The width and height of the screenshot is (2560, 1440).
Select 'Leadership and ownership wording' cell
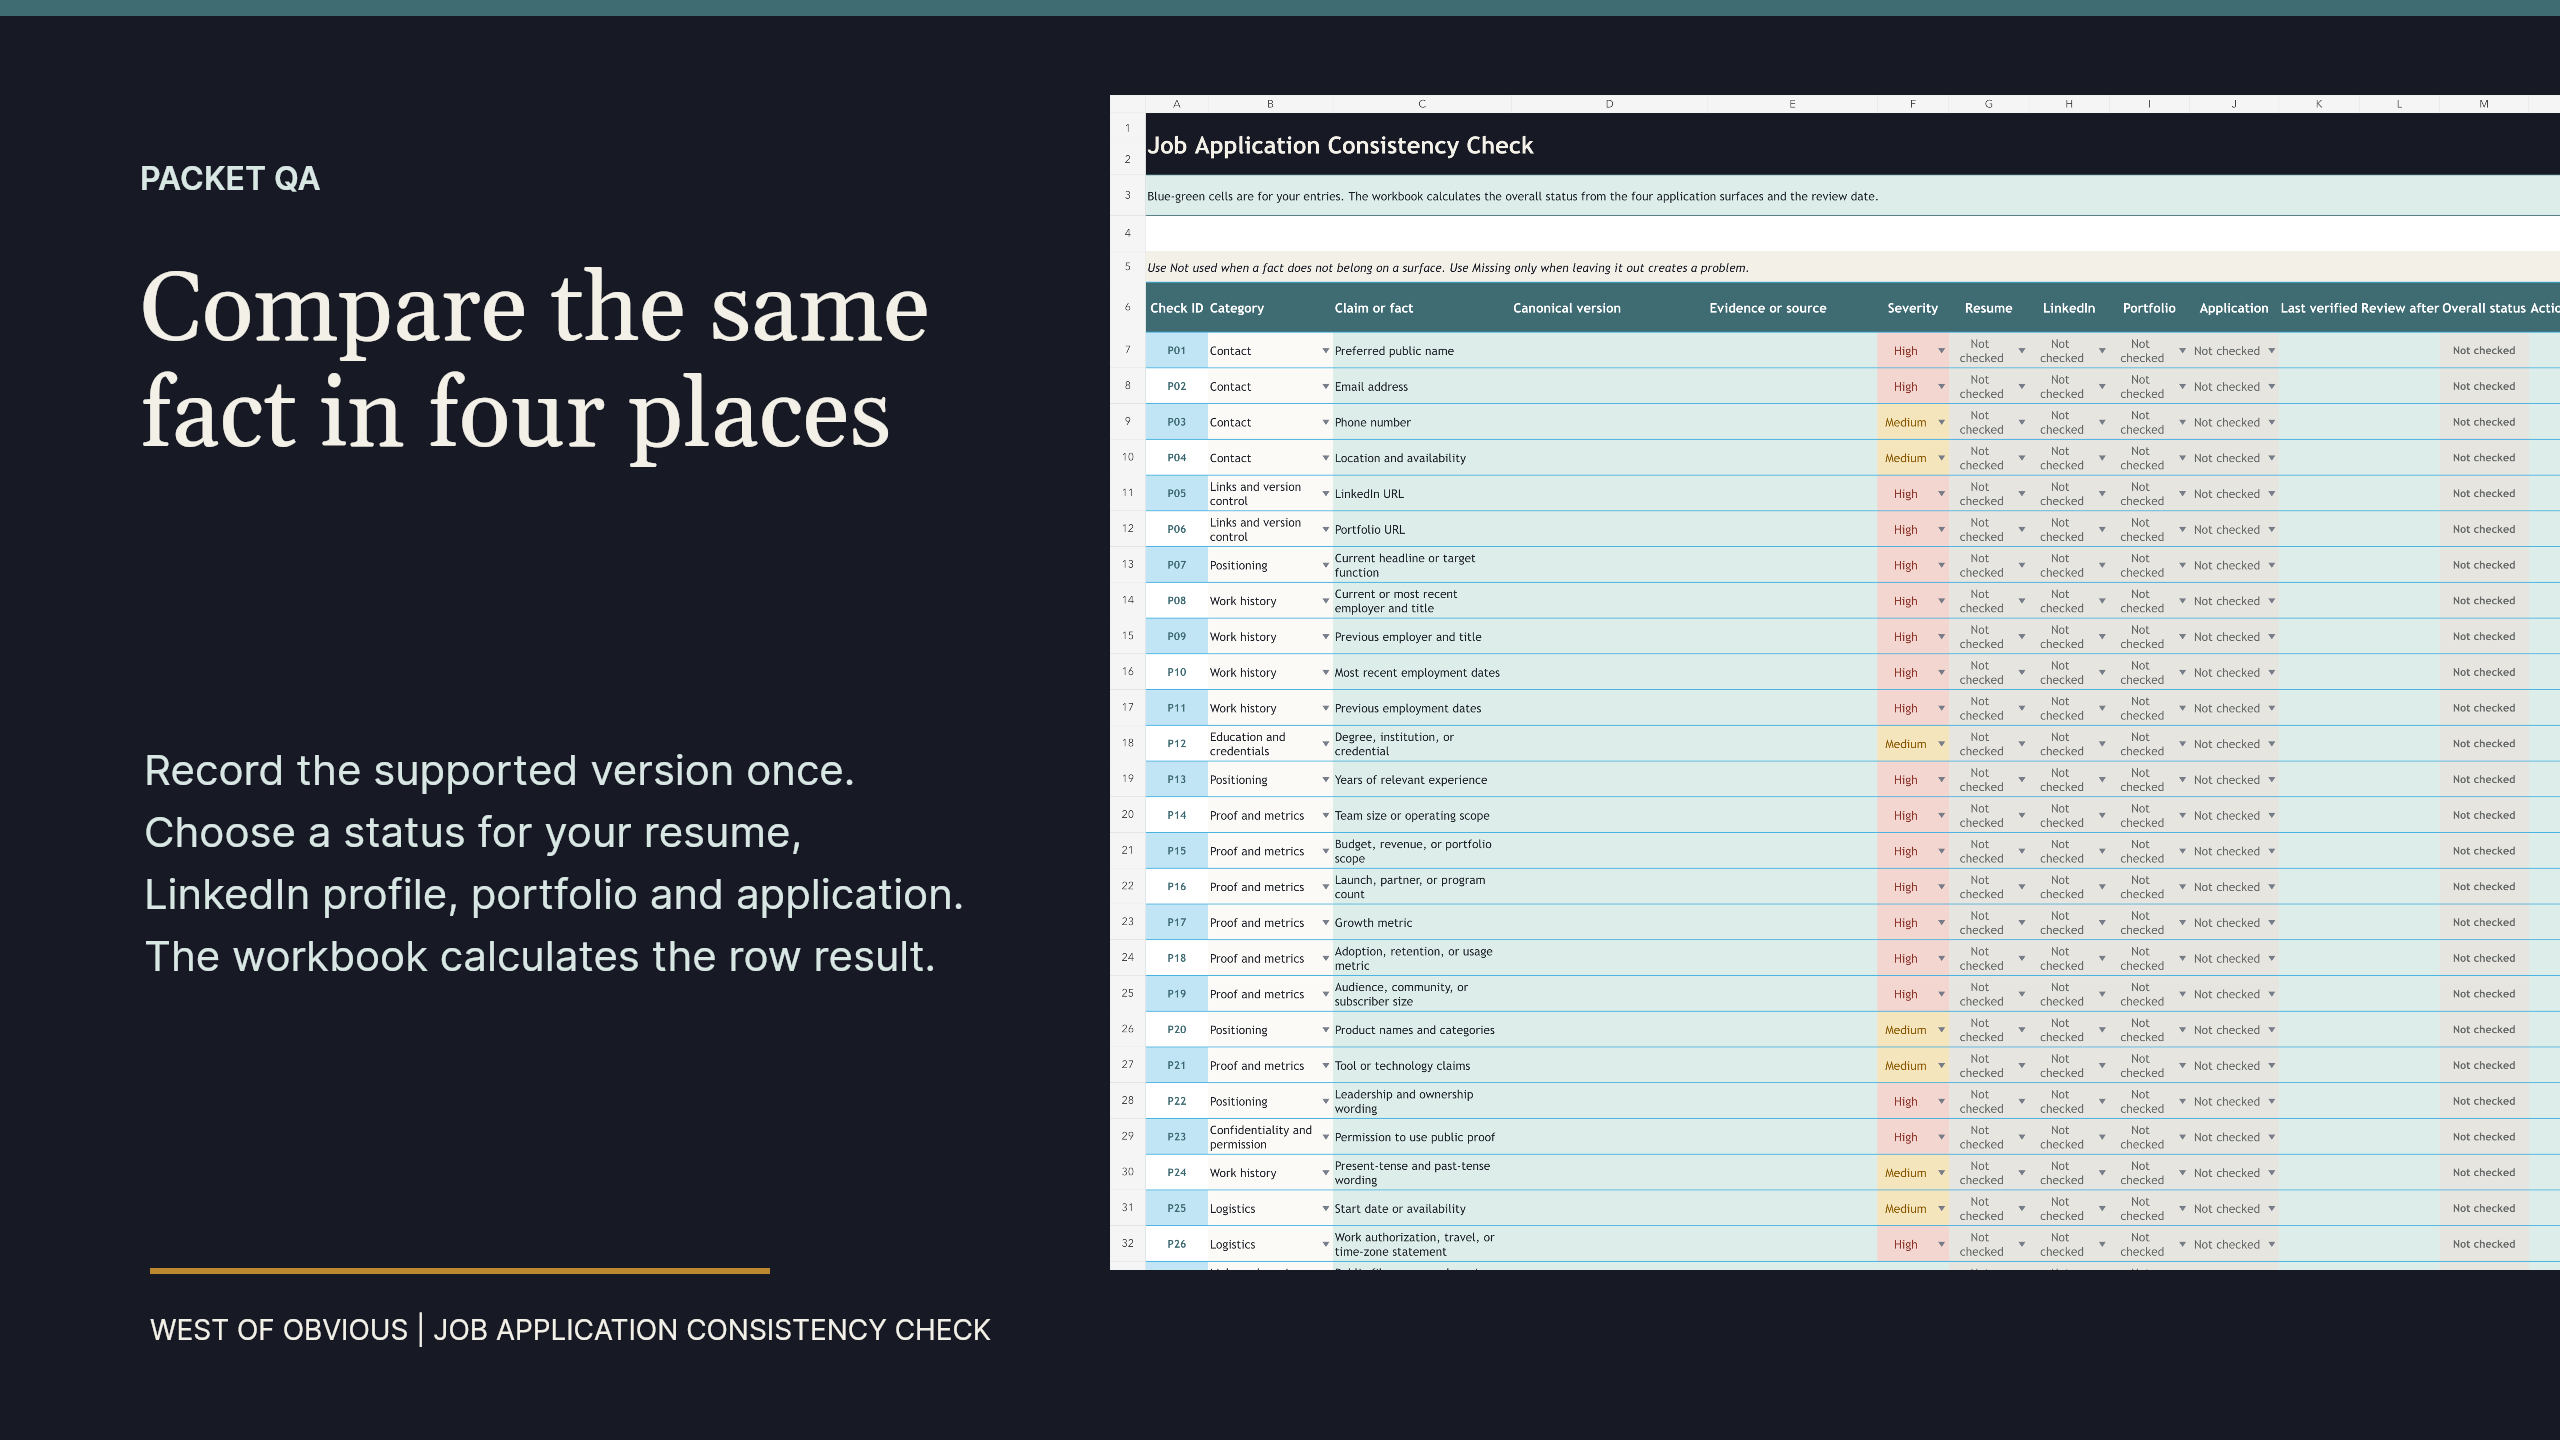tap(1421, 1102)
